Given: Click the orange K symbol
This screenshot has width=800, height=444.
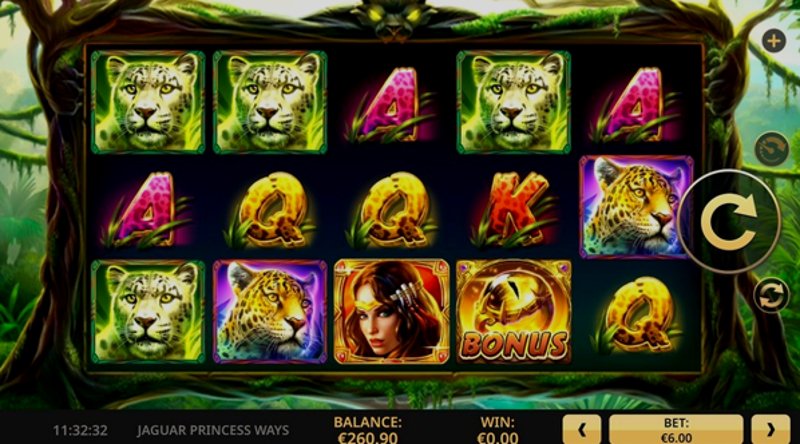Looking at the screenshot, I should (x=513, y=209).
